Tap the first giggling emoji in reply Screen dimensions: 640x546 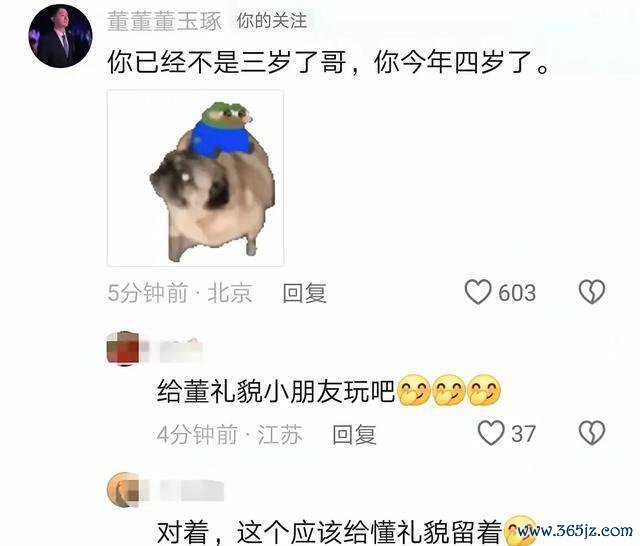click(x=414, y=391)
